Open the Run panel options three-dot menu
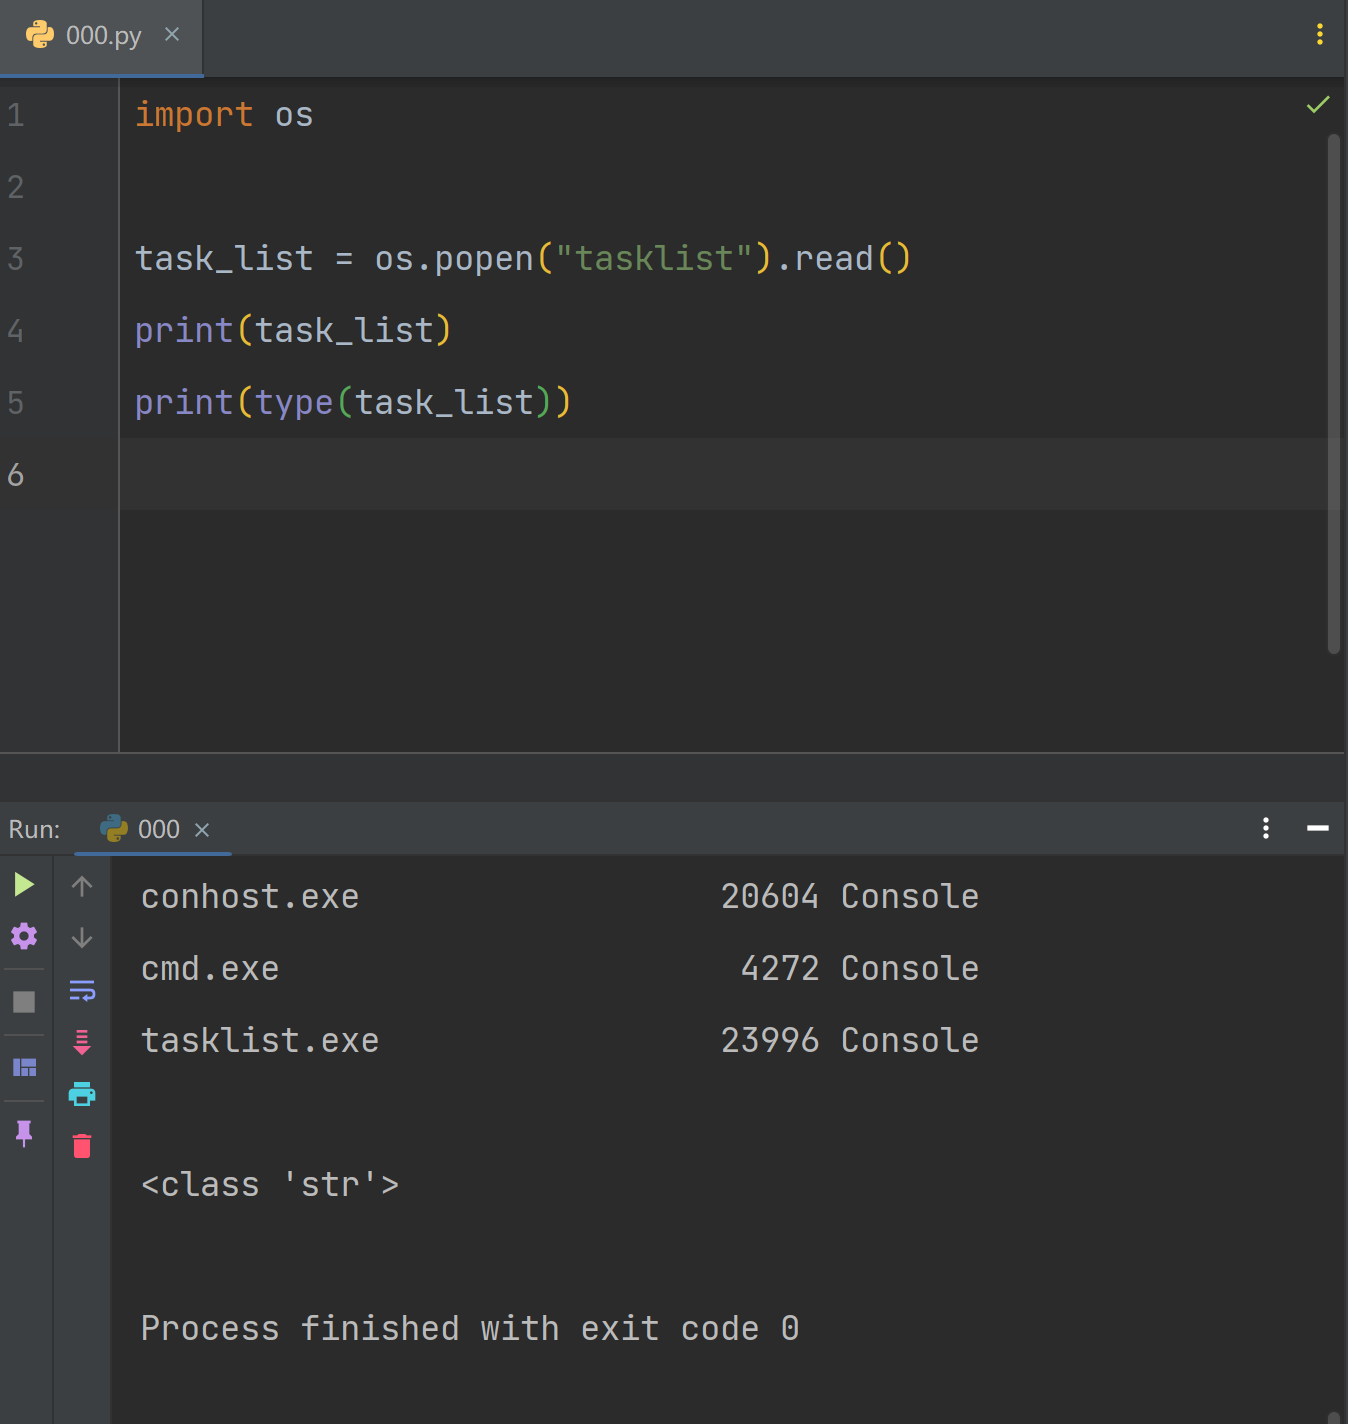 click(x=1266, y=828)
